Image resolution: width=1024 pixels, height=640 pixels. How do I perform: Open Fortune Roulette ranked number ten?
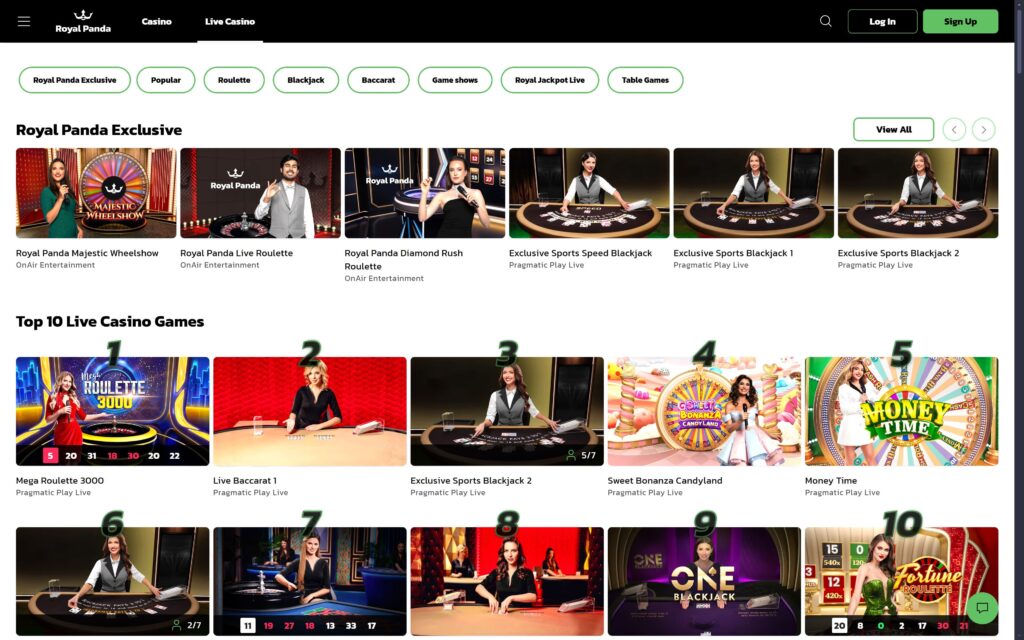(901, 581)
